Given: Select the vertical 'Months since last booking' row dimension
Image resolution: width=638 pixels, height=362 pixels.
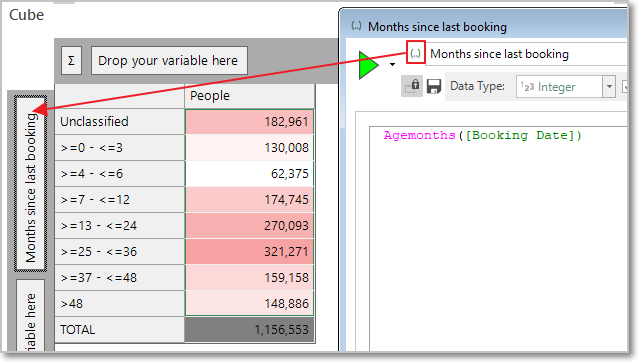Looking at the screenshot, I should (31, 183).
